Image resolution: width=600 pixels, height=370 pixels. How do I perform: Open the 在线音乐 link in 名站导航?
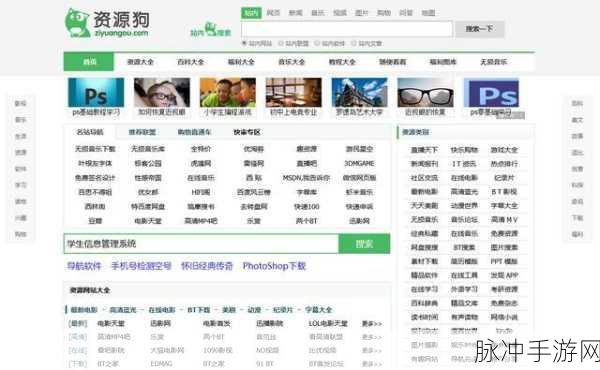tap(201, 178)
